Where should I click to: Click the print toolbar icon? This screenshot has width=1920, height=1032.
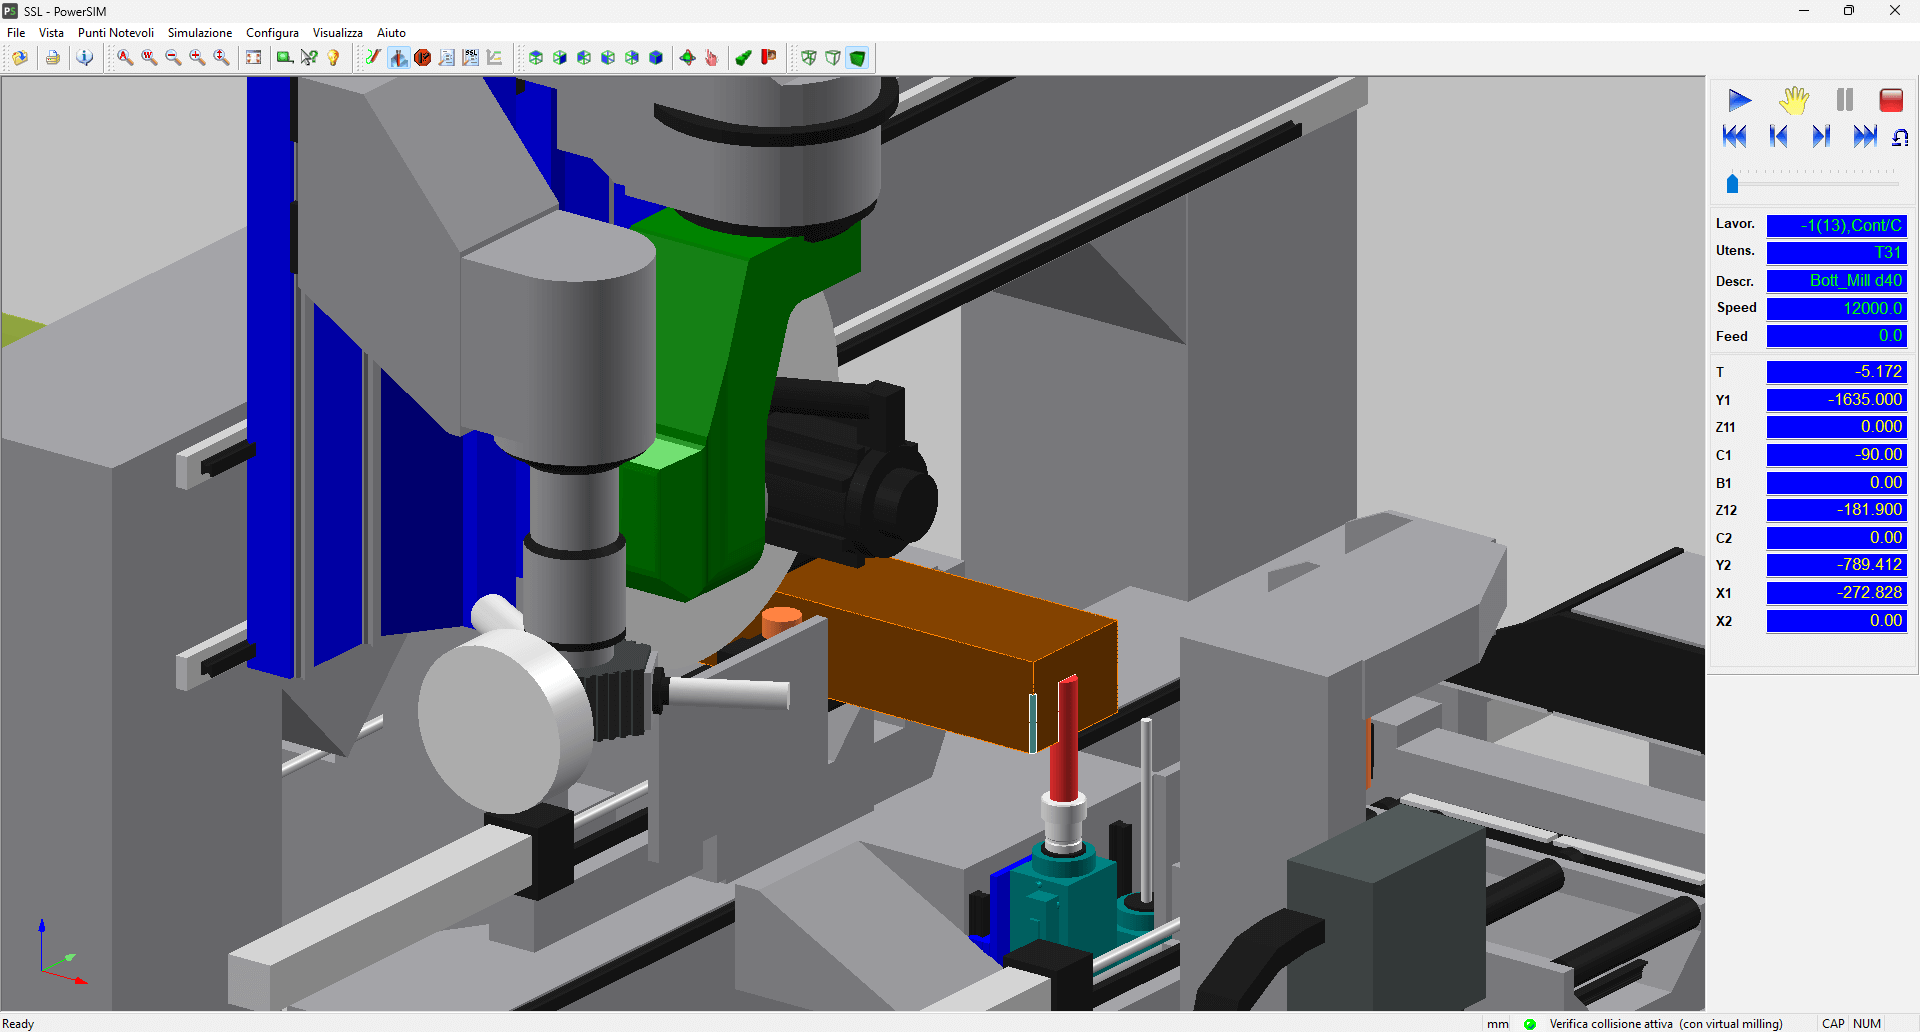[53, 58]
